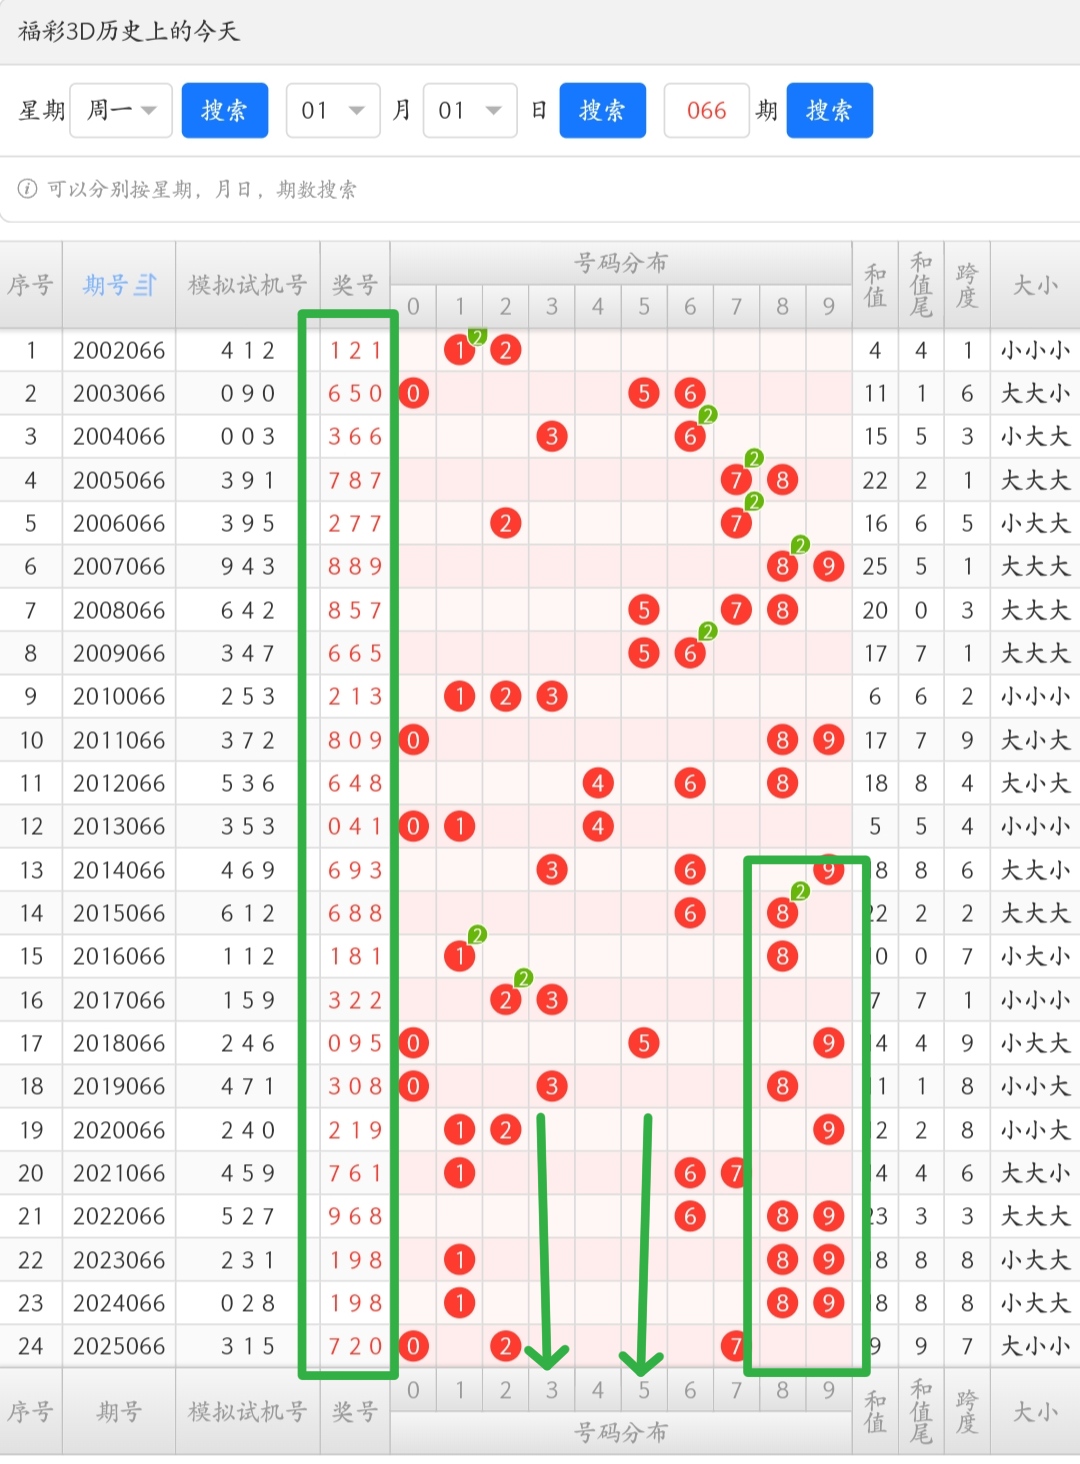Click the 大小 column header at top
This screenshot has height=1464, width=1080.
(1034, 286)
